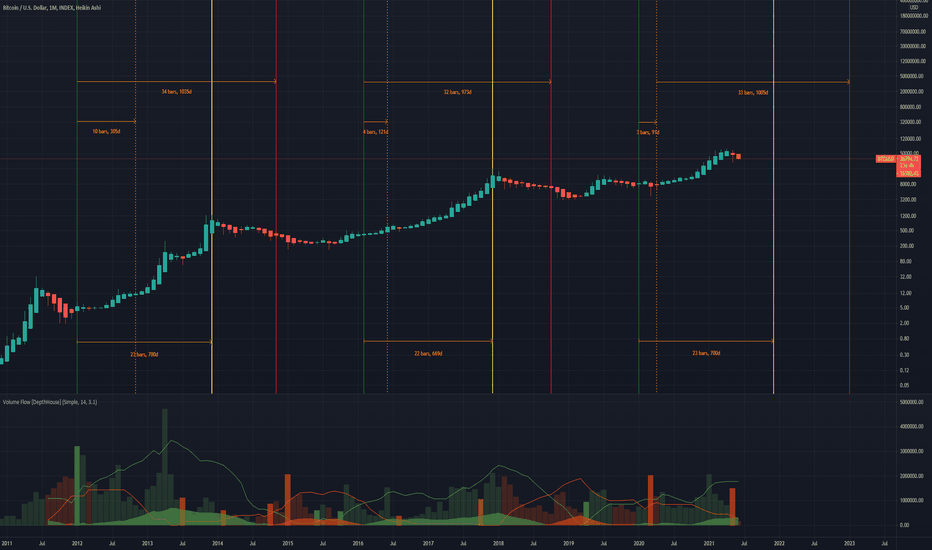
Task: Select the '10 bars, 305d' date range label
Action: (106, 131)
